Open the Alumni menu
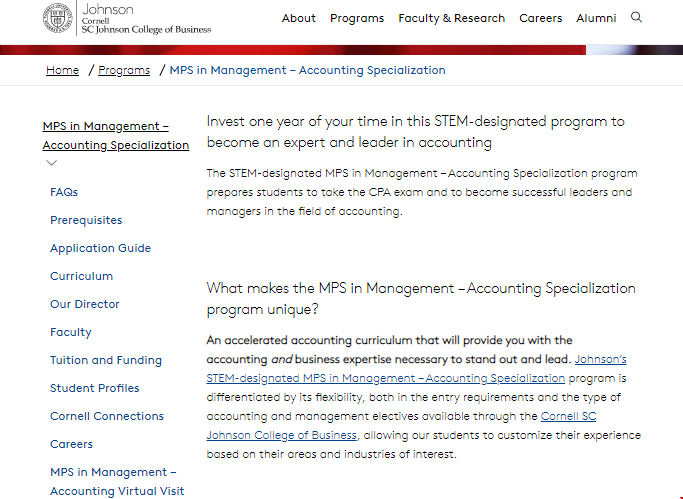 pyautogui.click(x=596, y=18)
